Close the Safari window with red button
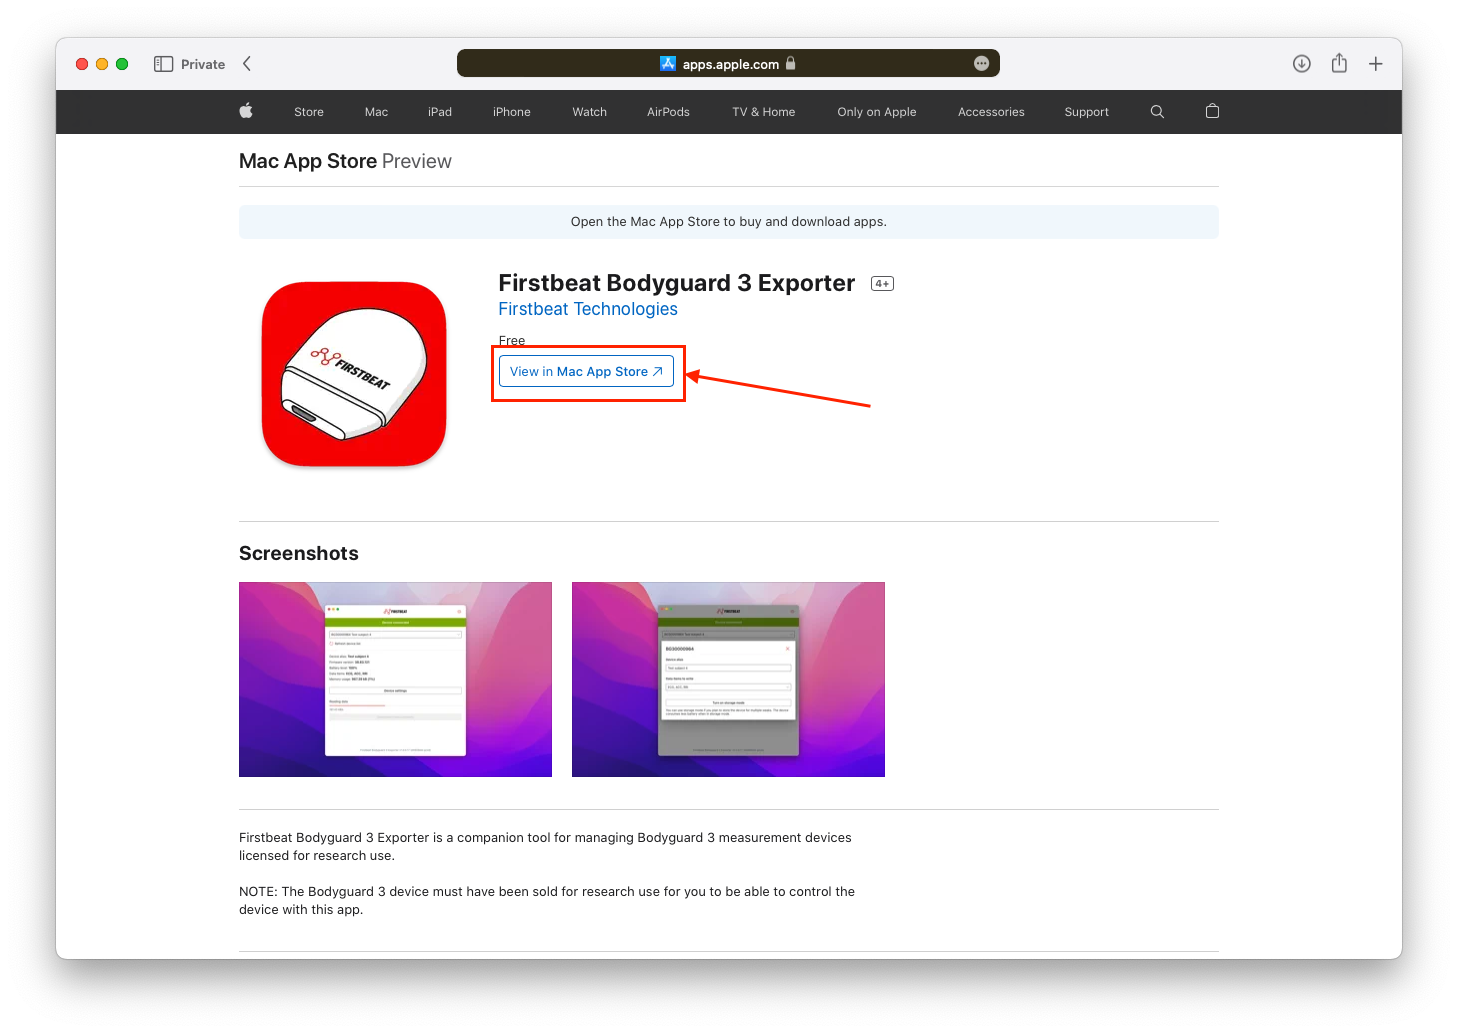The height and width of the screenshot is (1033, 1458). [x=82, y=64]
